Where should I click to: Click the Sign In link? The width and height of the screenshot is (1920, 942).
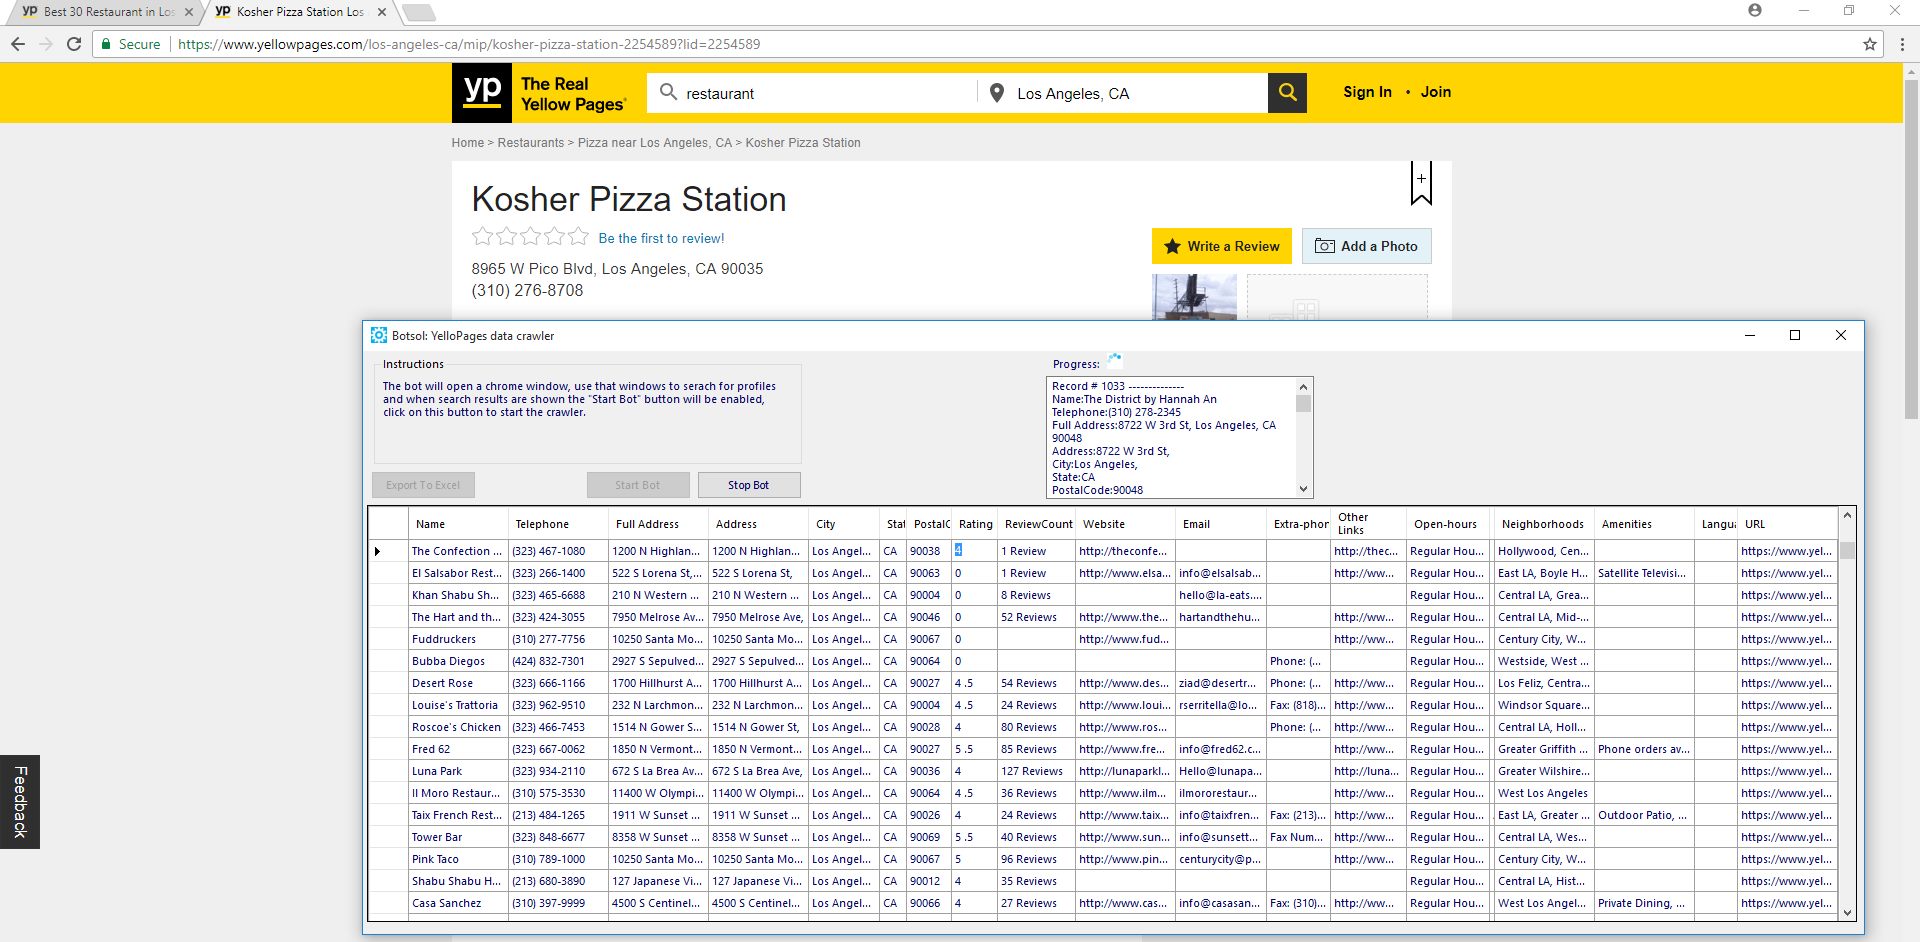[1367, 92]
